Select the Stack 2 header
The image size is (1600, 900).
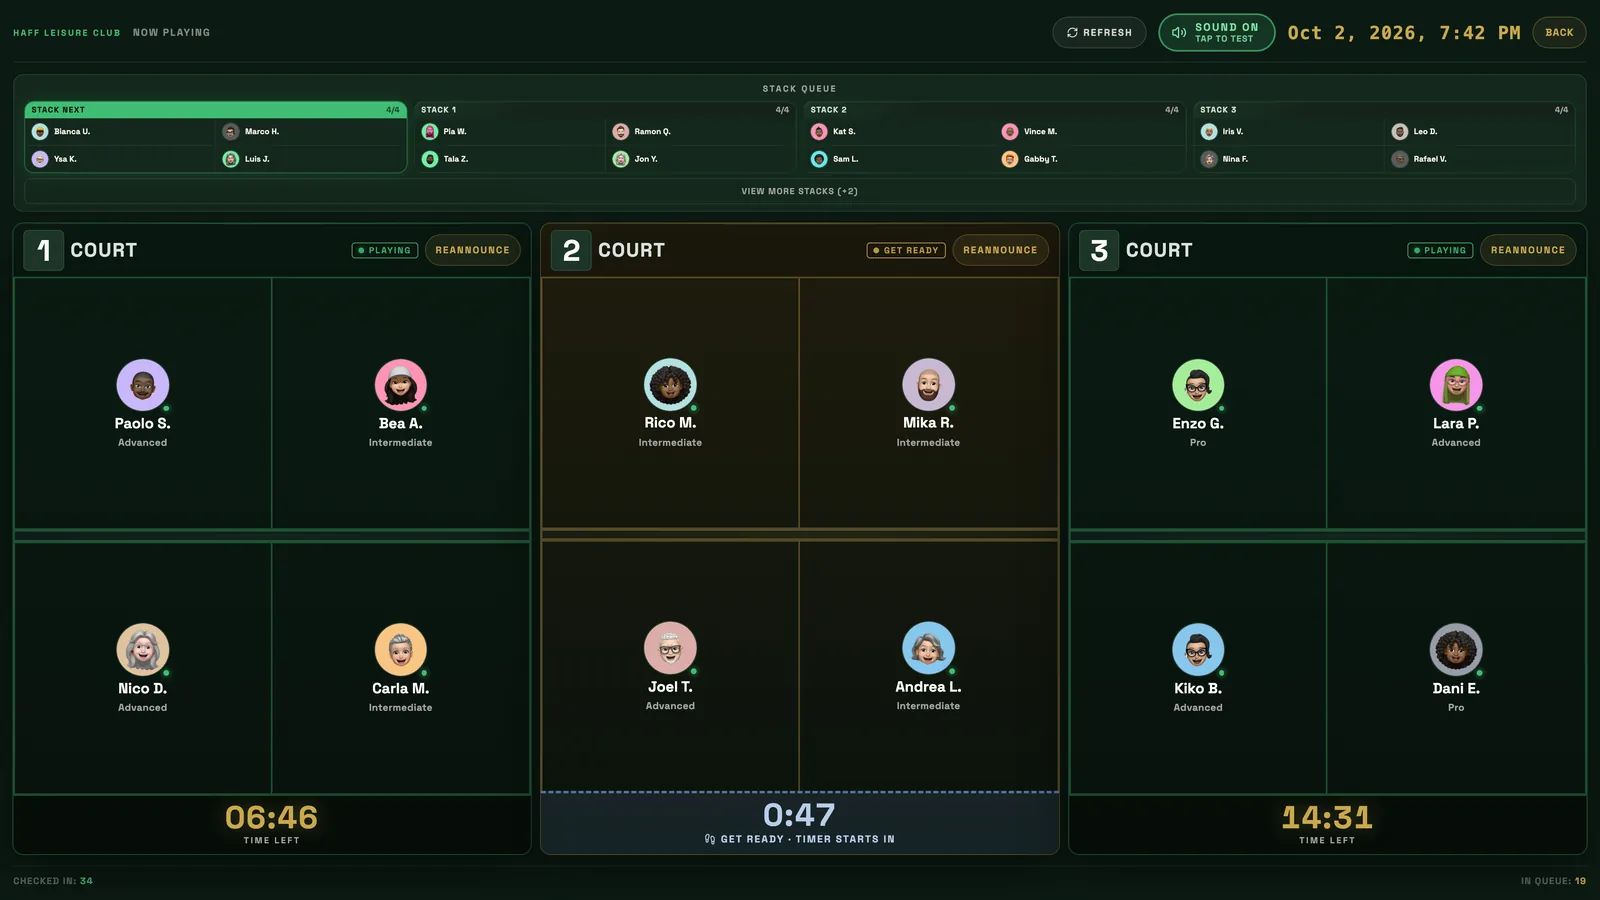tap(995, 110)
